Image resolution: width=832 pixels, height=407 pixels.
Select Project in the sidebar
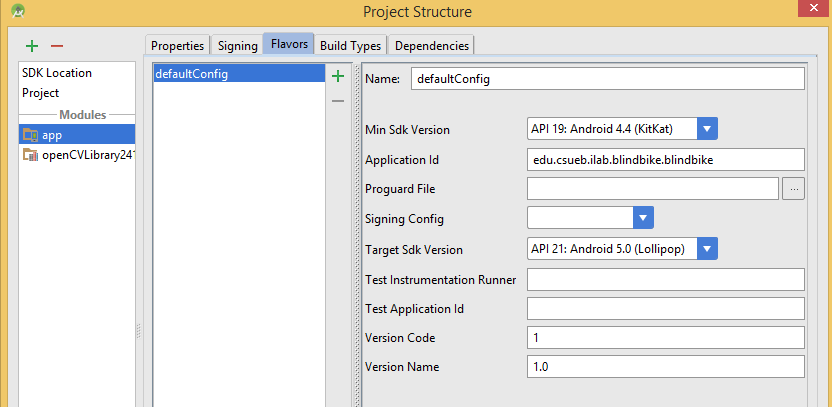[41, 93]
